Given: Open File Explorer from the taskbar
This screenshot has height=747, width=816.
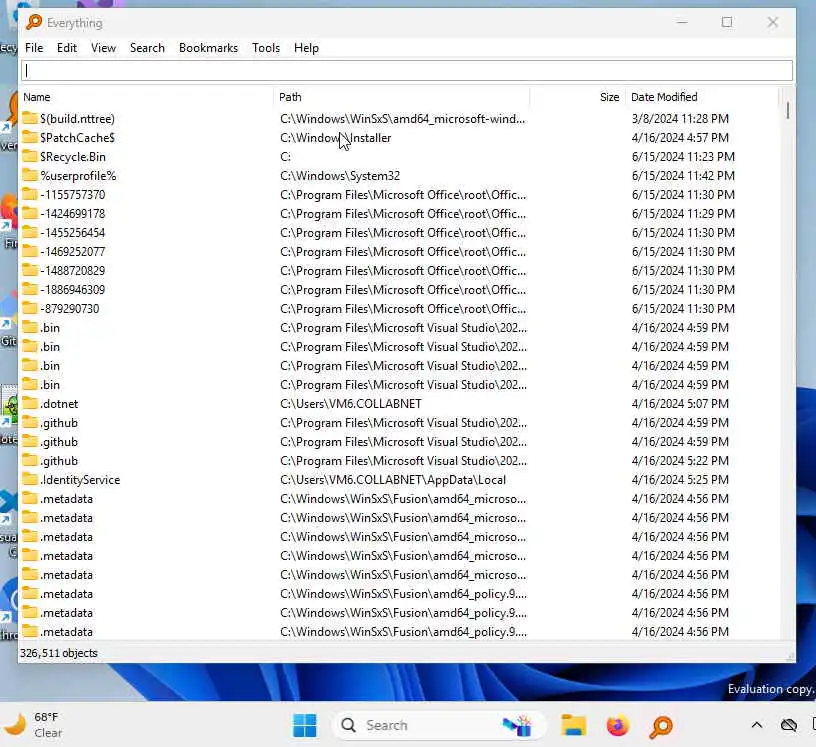Looking at the screenshot, I should (573, 725).
